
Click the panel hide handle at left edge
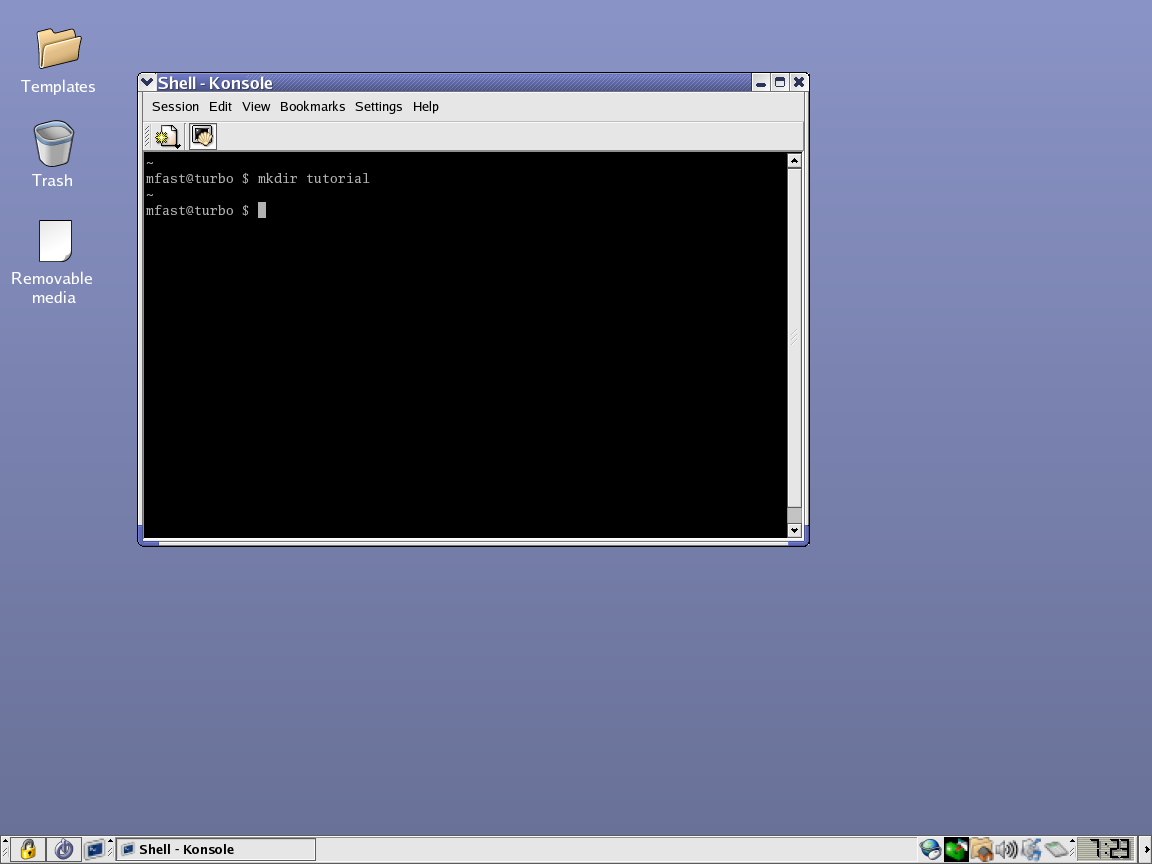[x=4, y=849]
